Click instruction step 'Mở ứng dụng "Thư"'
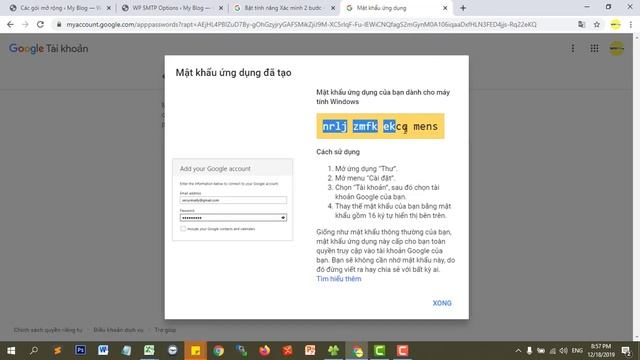This screenshot has width=640, height=360. pyautogui.click(x=366, y=169)
